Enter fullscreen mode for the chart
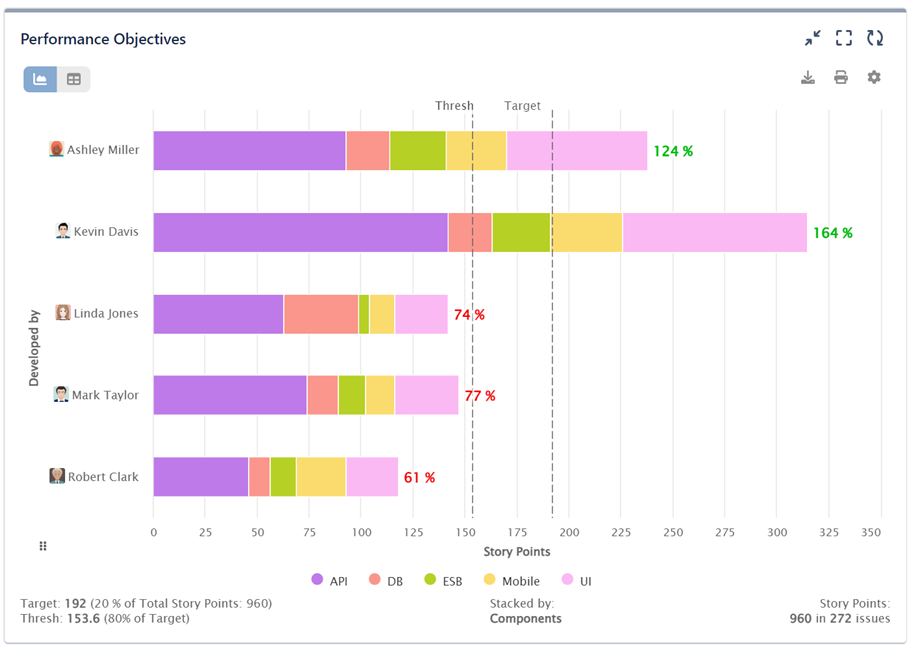This screenshot has height=647, width=910. 843,37
